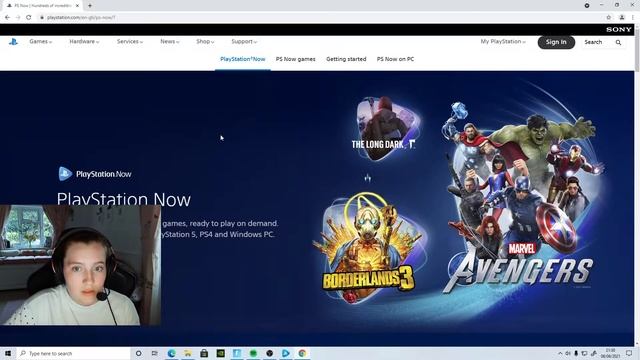Image resolution: width=640 pixels, height=360 pixels.
Task: Open the PS Now on PC tab
Action: (395, 59)
